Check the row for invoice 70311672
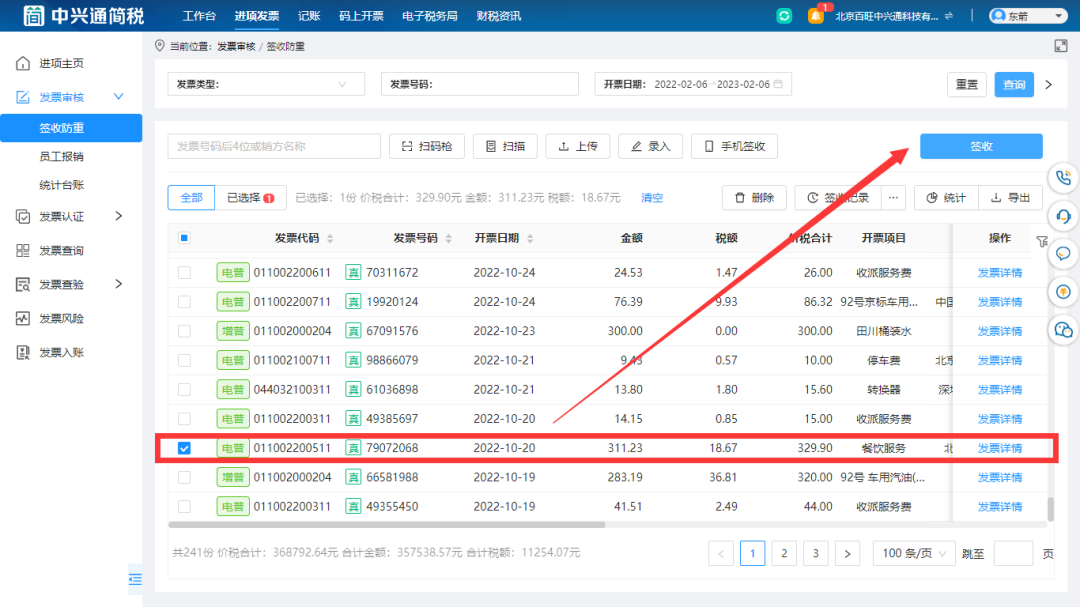1080x607 pixels. [x=184, y=273]
